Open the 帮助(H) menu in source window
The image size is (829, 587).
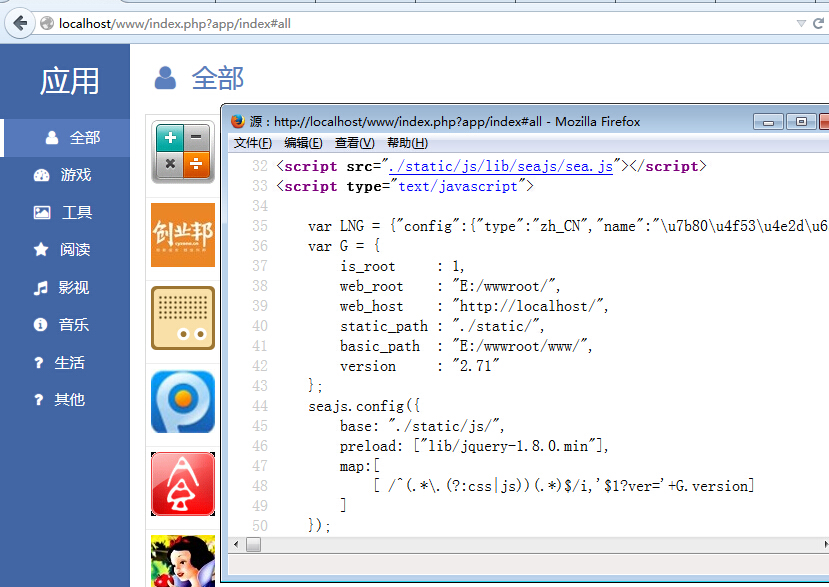pyautogui.click(x=407, y=143)
